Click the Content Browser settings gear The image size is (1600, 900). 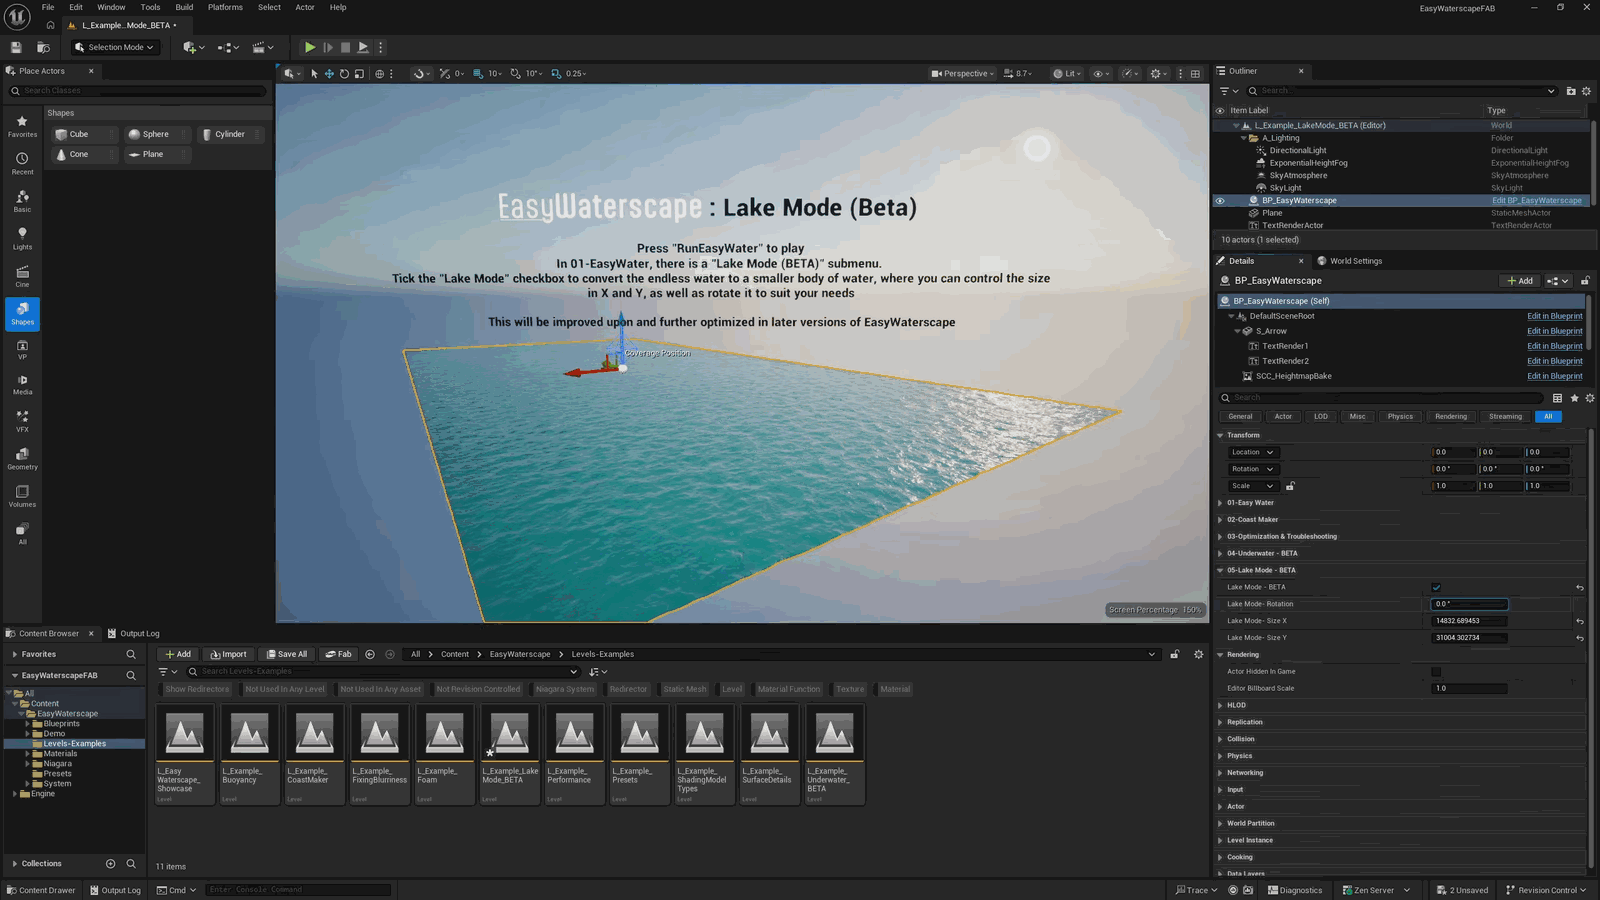pos(1198,654)
